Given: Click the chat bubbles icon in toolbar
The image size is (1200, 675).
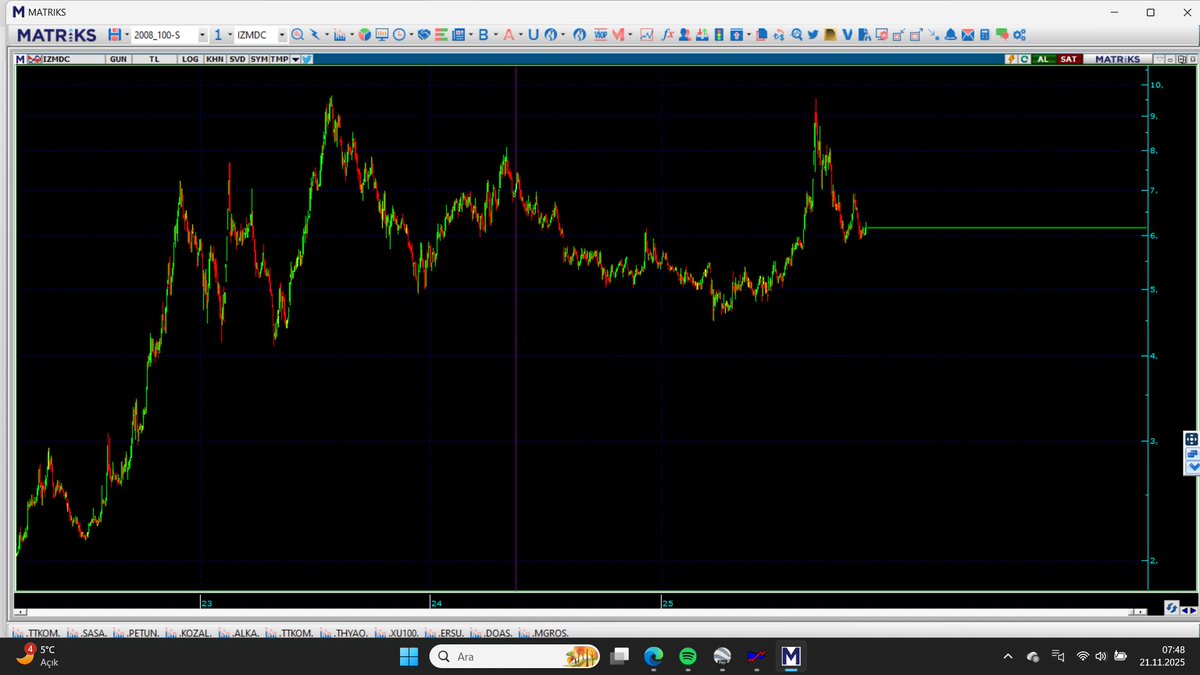Looking at the screenshot, I should pos(1001,35).
